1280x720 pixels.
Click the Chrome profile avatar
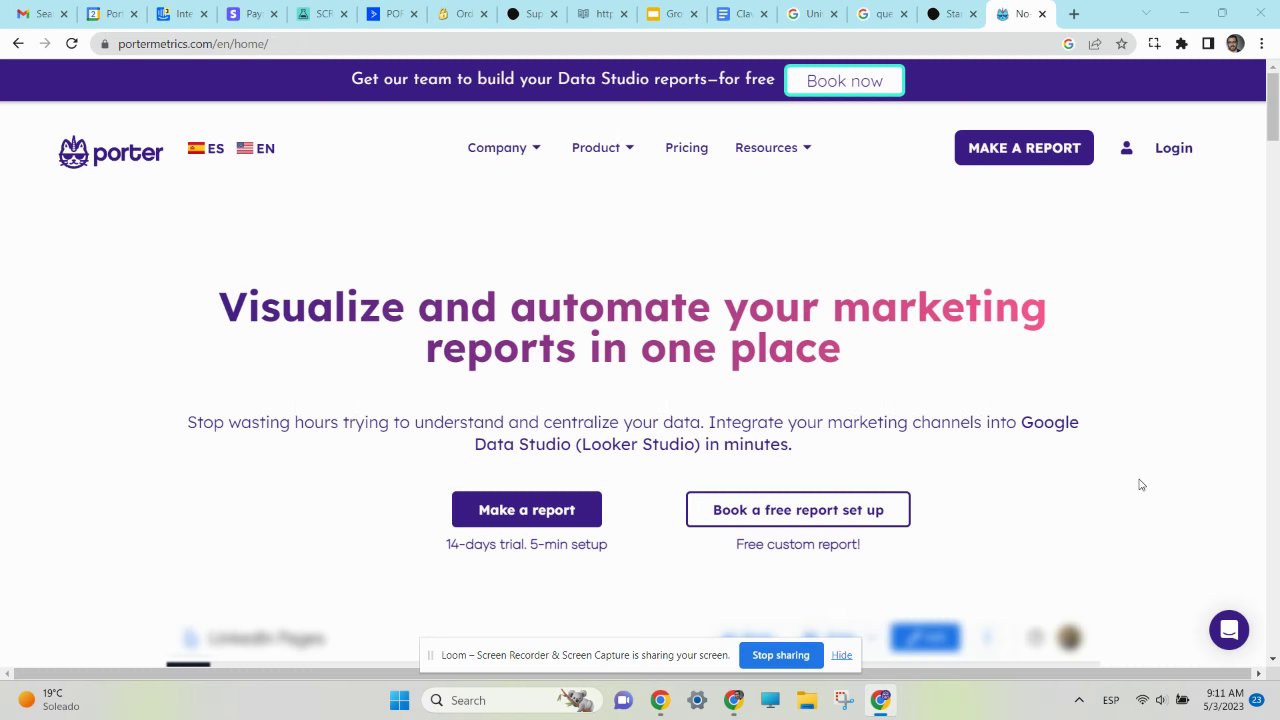[x=1235, y=44]
